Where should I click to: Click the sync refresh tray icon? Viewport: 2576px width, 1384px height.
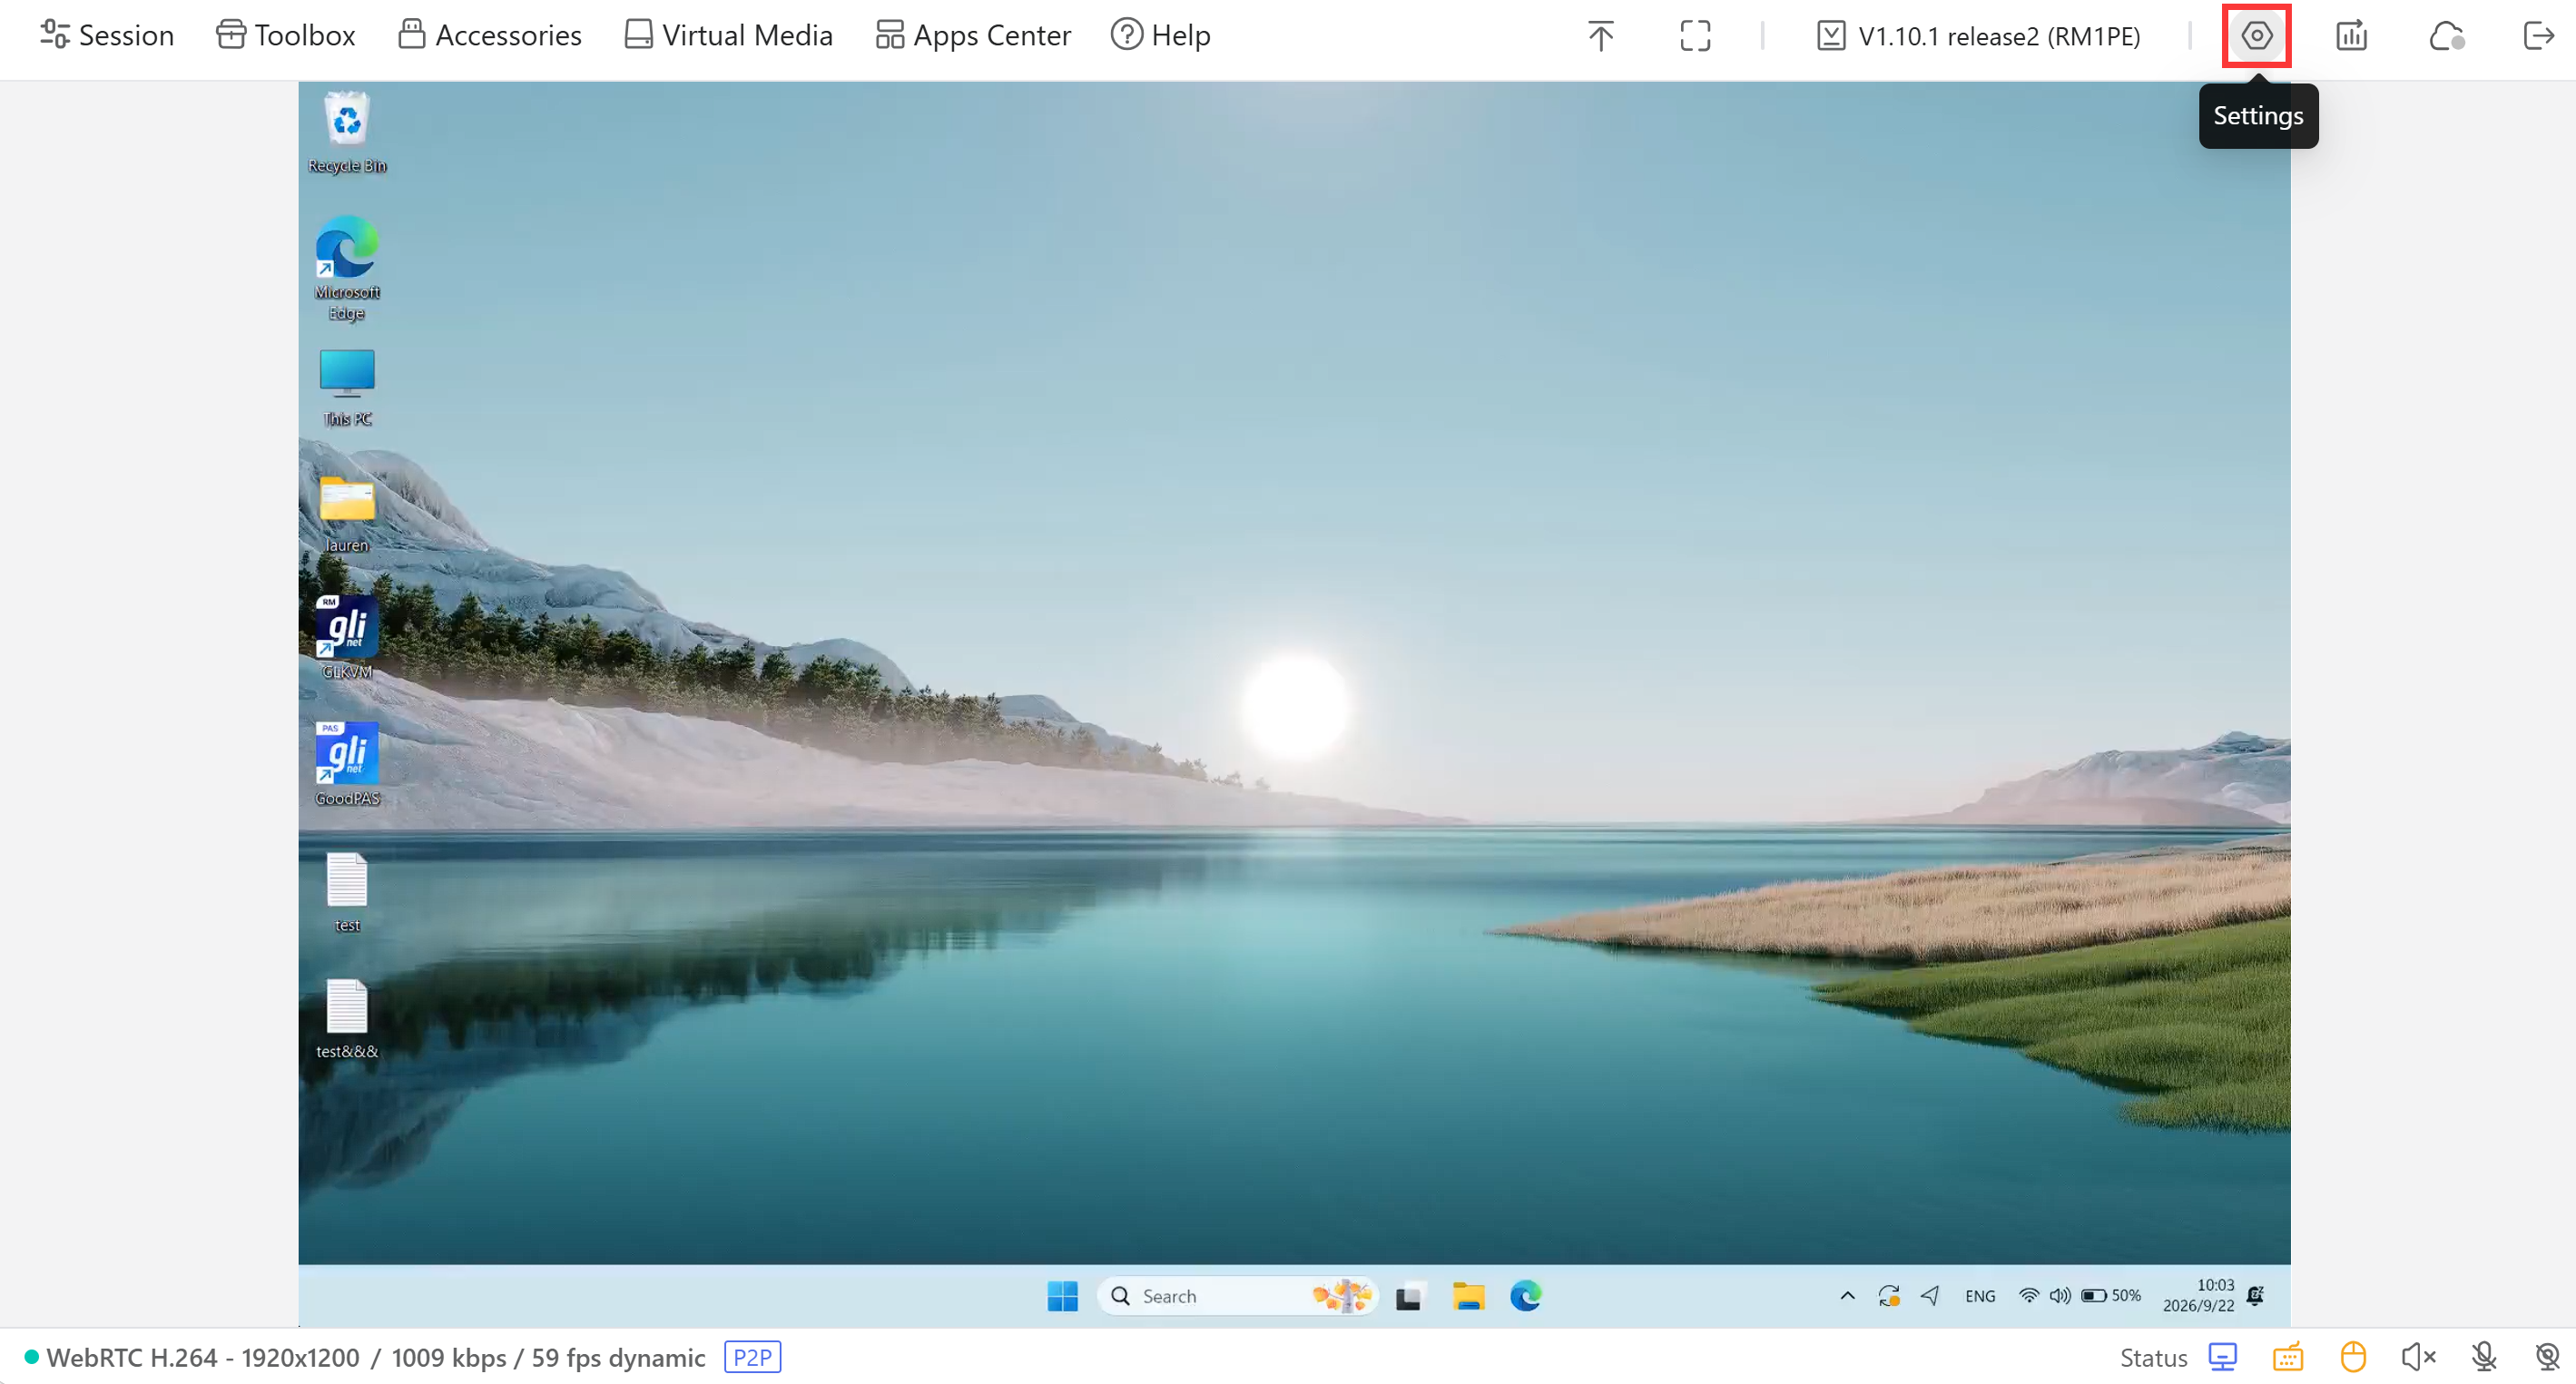click(x=1888, y=1296)
